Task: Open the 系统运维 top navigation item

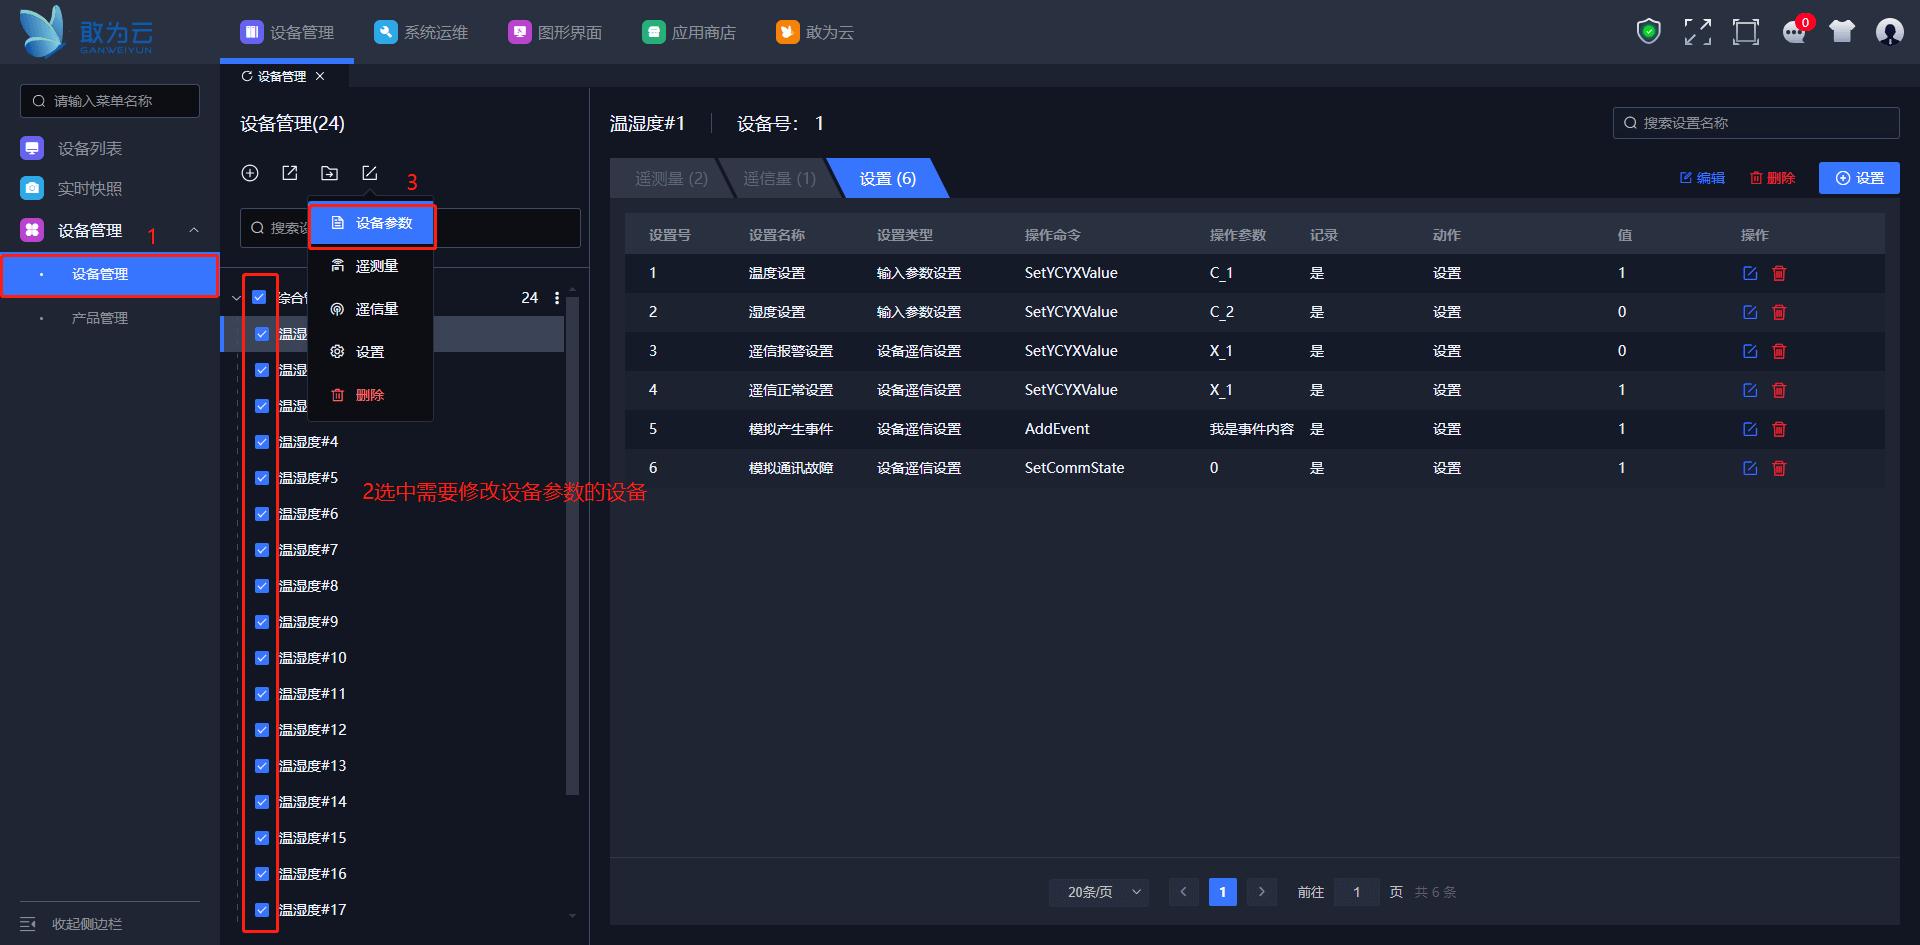Action: [x=421, y=32]
